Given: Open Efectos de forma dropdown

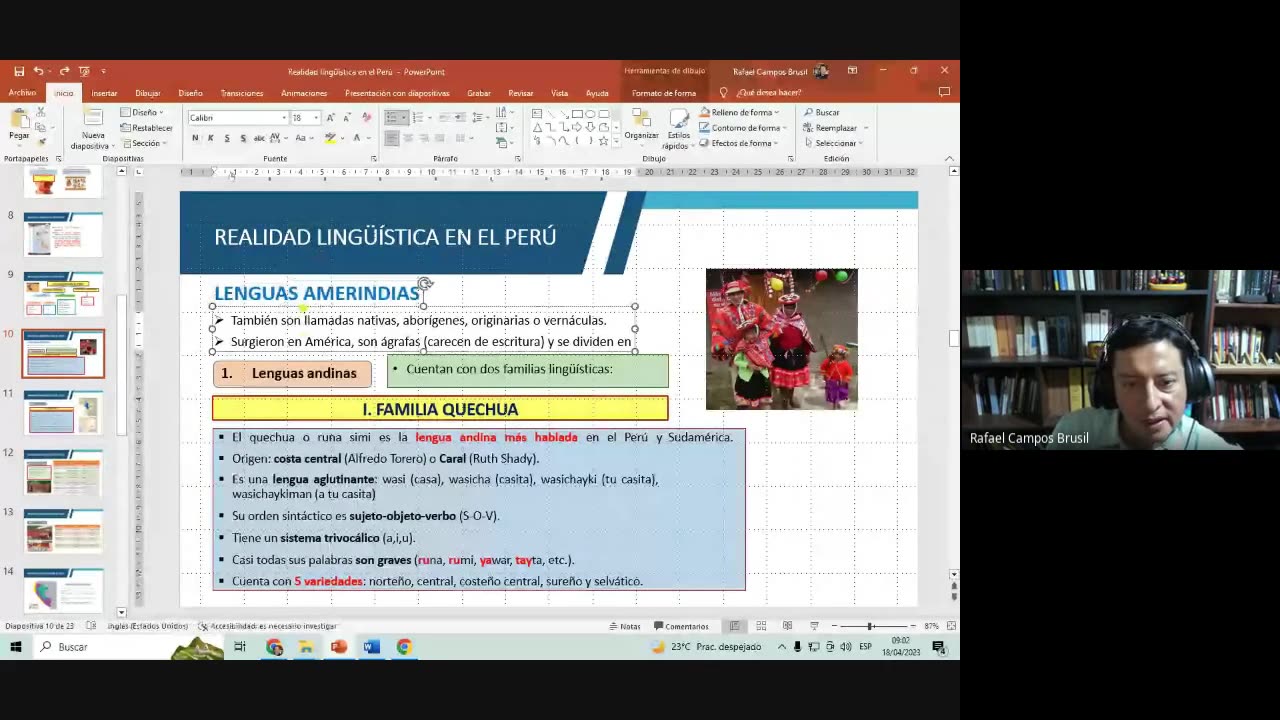Looking at the screenshot, I should 739,143.
